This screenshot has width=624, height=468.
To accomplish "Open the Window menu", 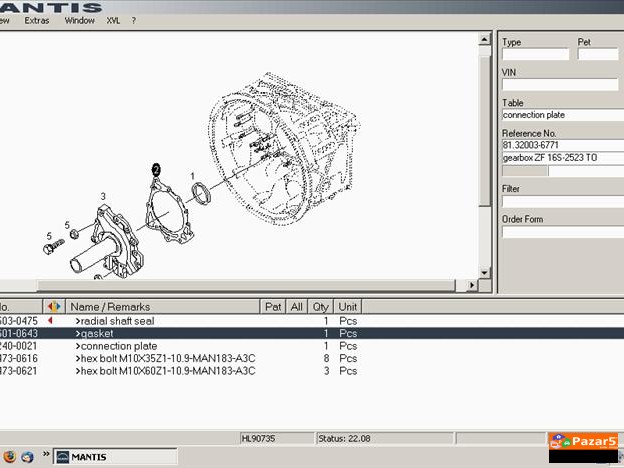I will [x=80, y=20].
